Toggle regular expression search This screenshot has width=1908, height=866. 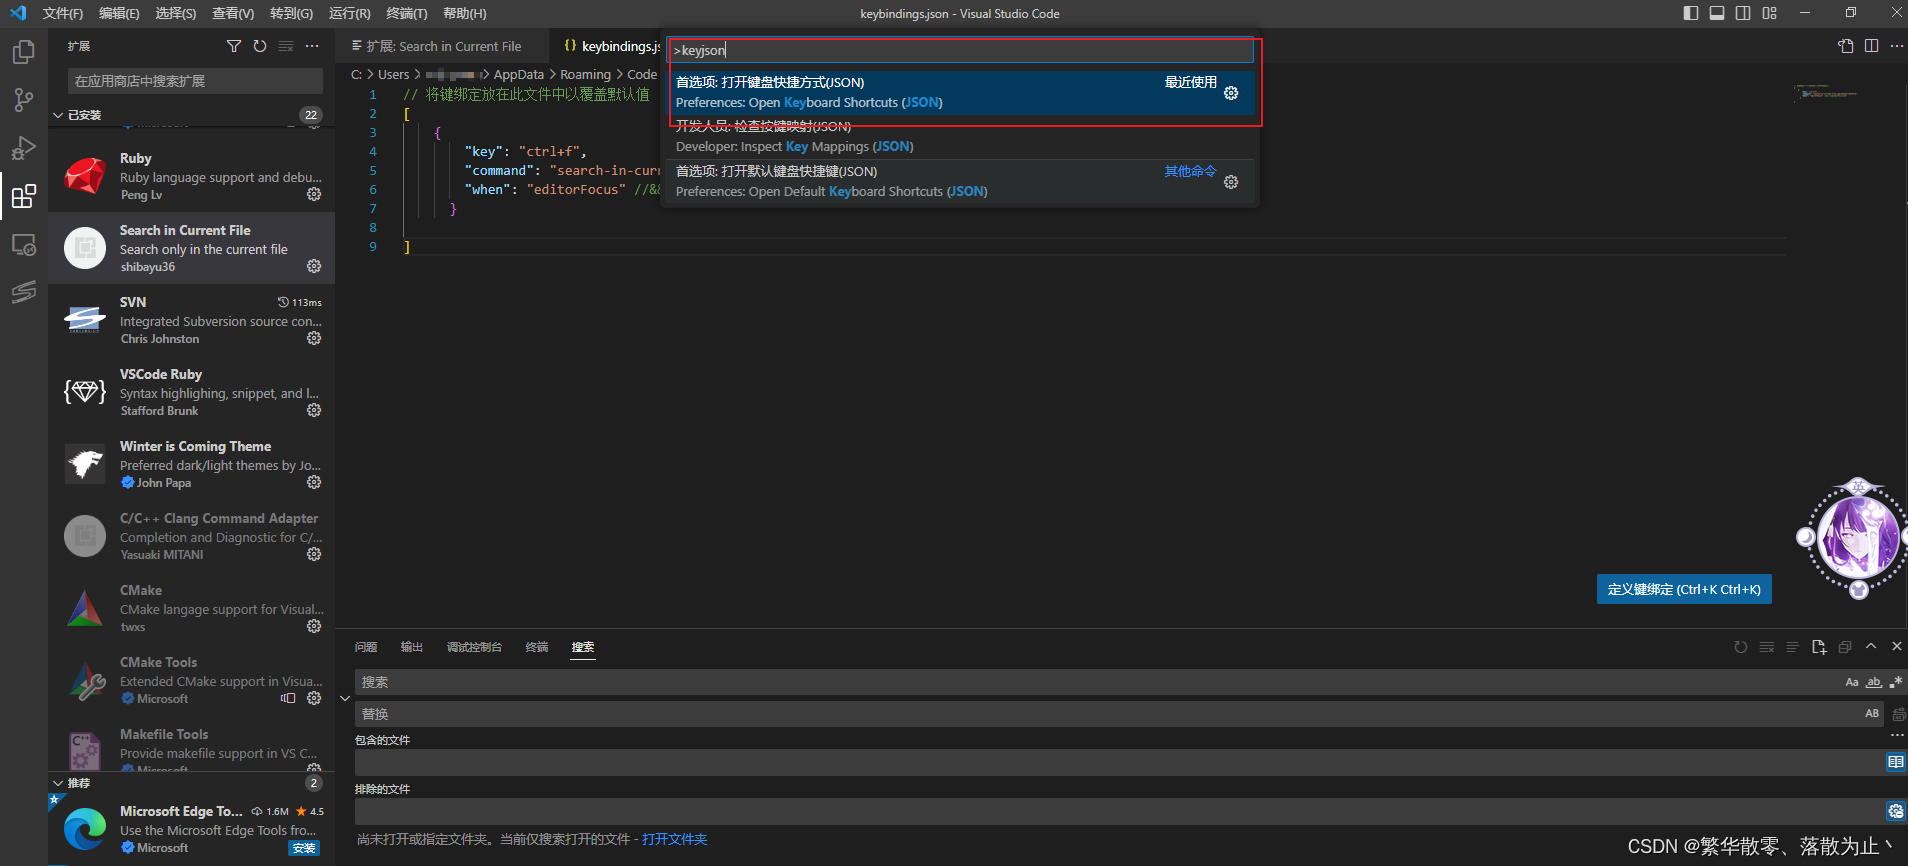(1895, 682)
